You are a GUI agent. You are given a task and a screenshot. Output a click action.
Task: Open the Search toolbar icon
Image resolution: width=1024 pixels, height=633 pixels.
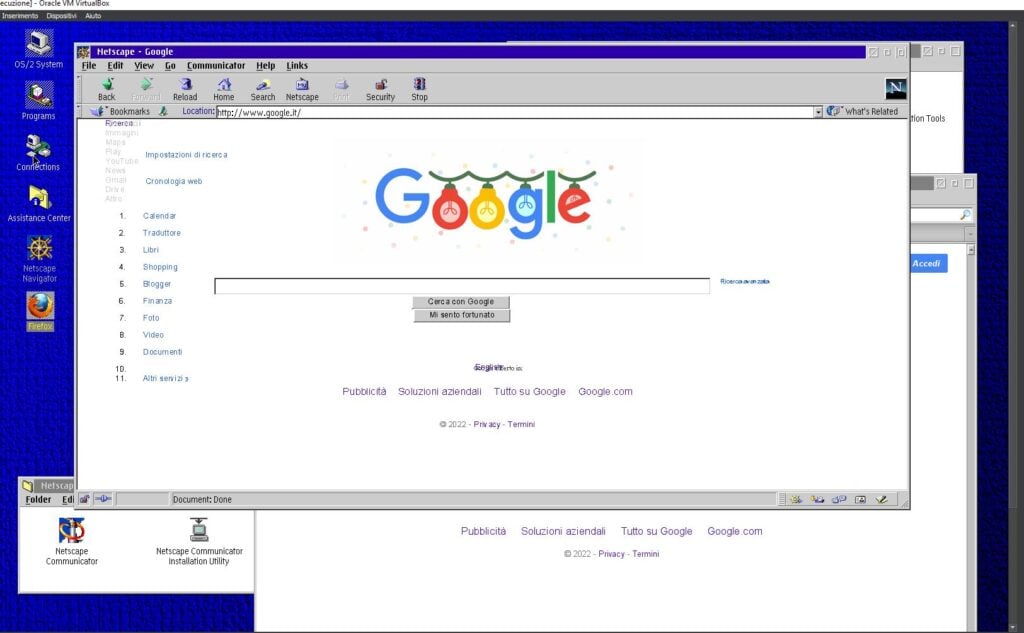263,84
